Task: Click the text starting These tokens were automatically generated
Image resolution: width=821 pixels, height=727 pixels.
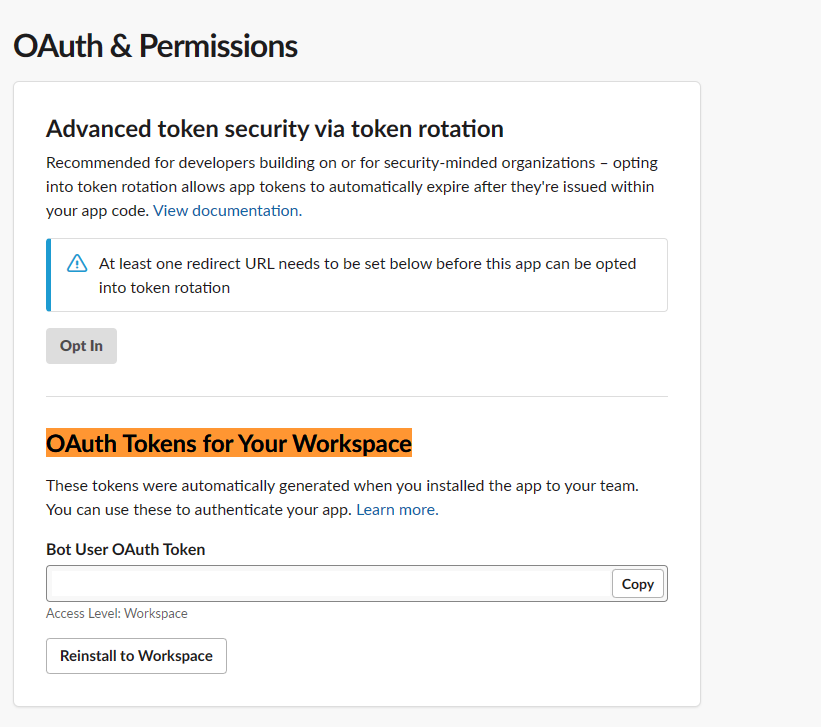Action: coord(342,486)
